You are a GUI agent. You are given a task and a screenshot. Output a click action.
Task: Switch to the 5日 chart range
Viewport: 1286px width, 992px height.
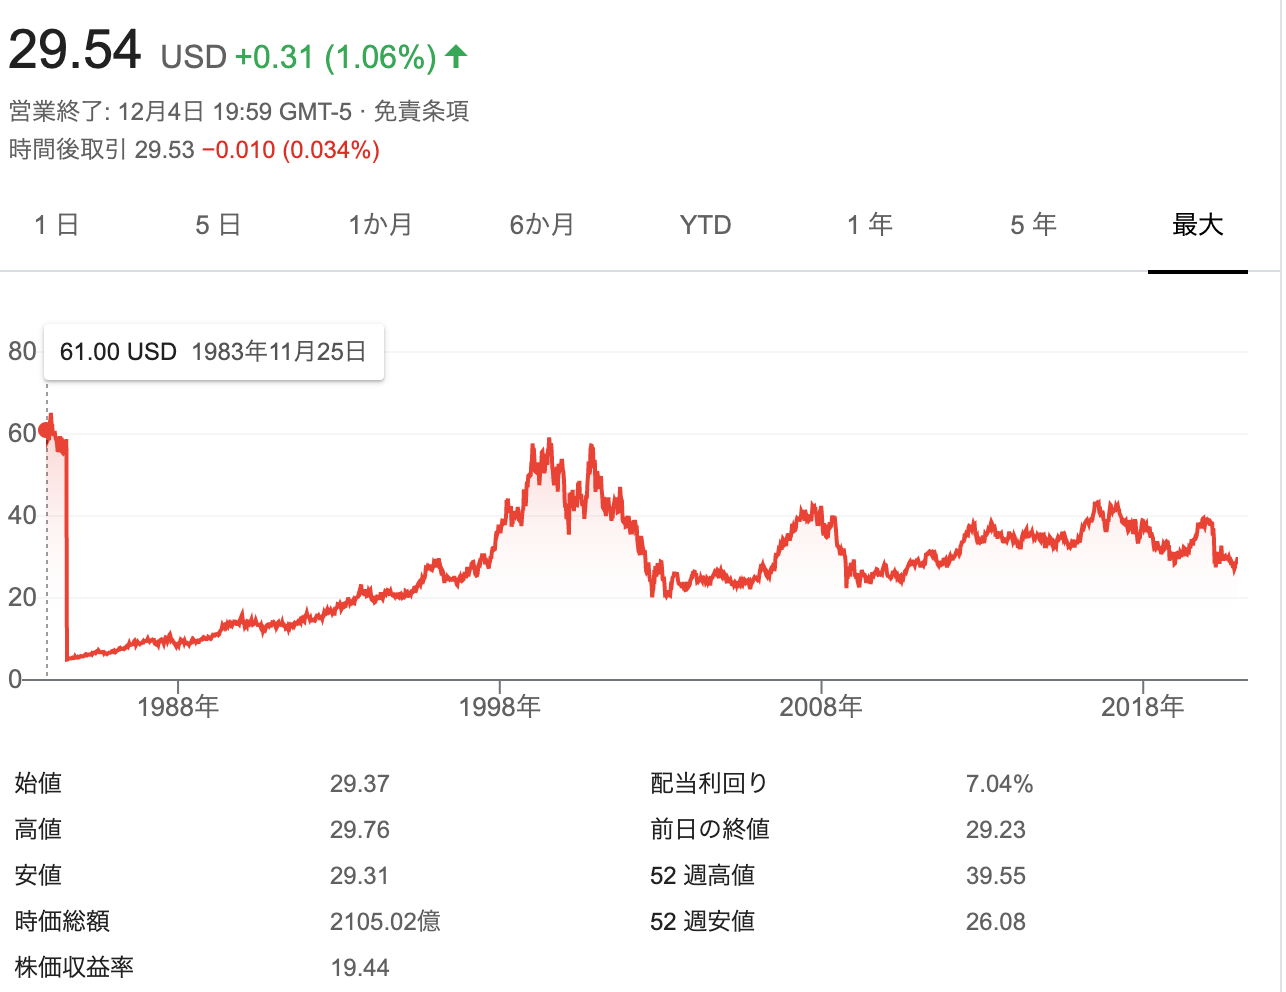coord(218,225)
